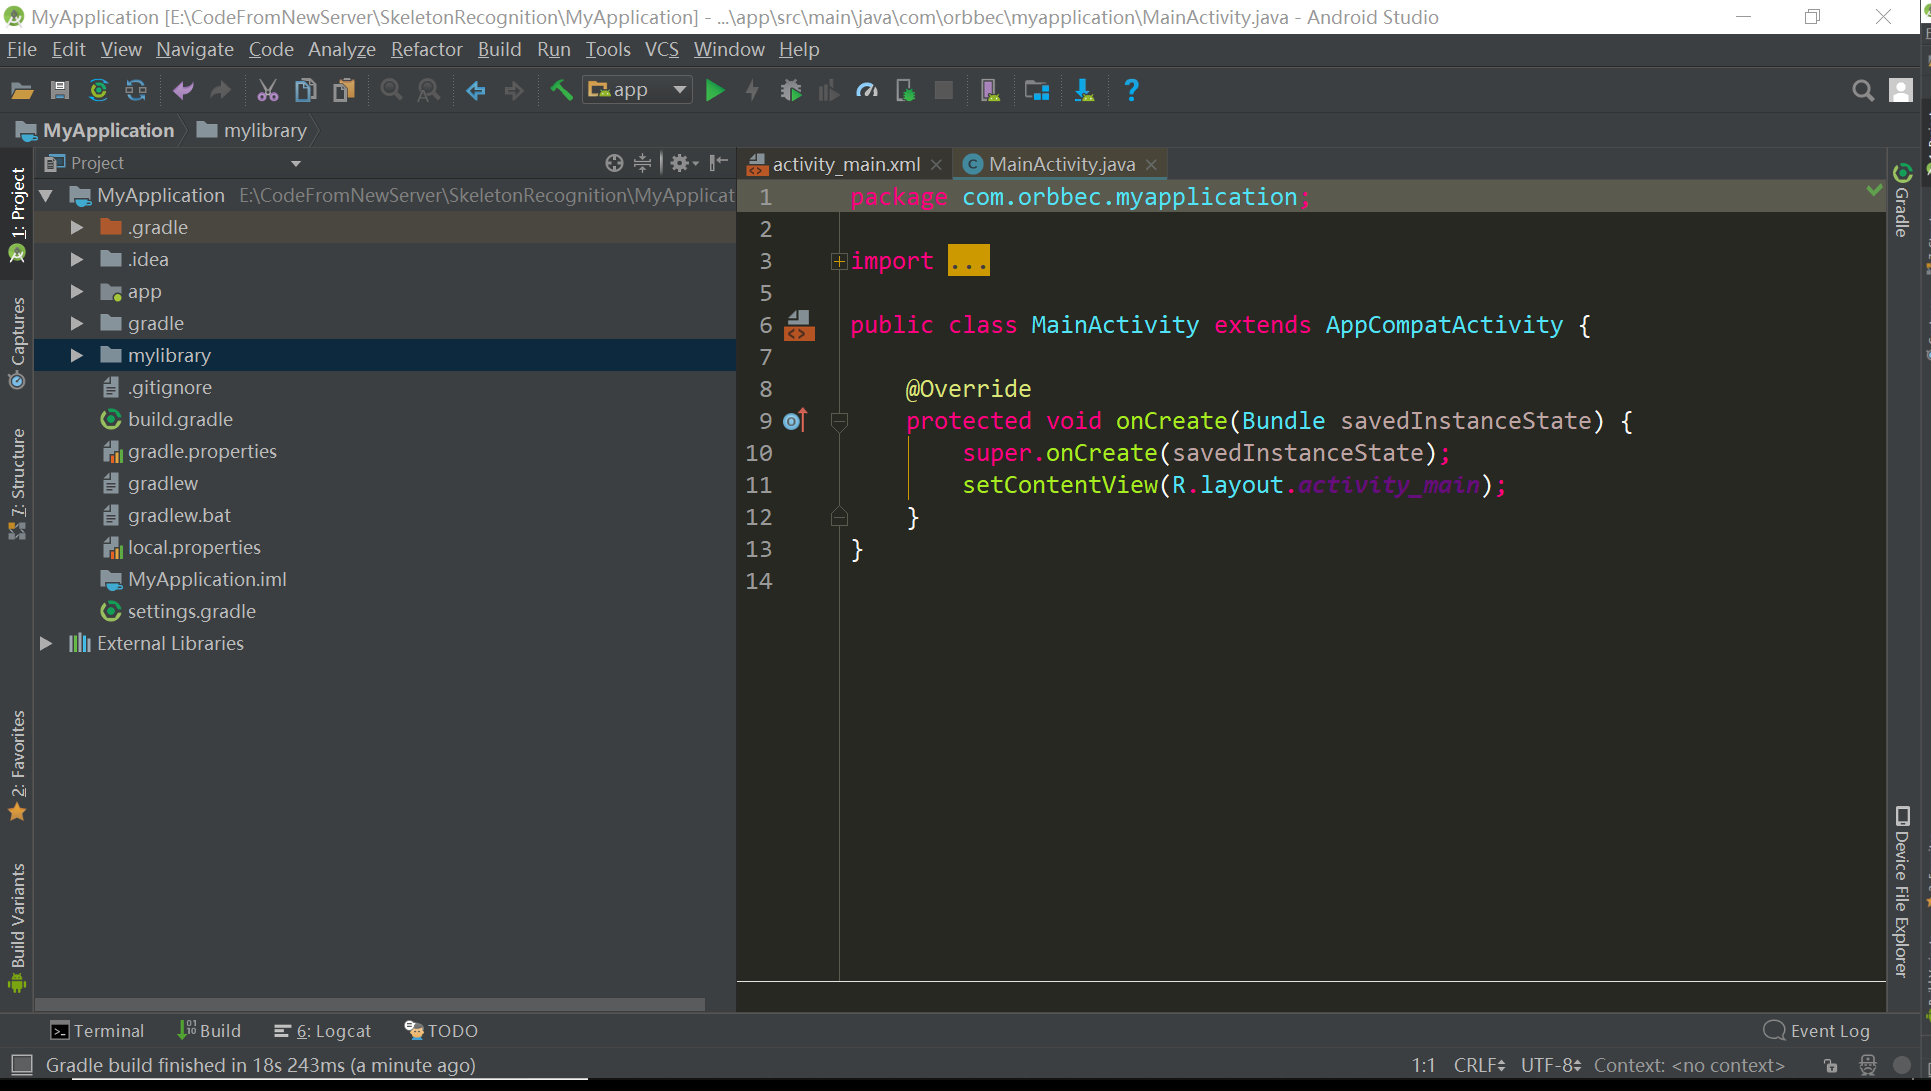Collapse the onCreate method fold marker
This screenshot has width=1931, height=1091.
click(x=839, y=421)
